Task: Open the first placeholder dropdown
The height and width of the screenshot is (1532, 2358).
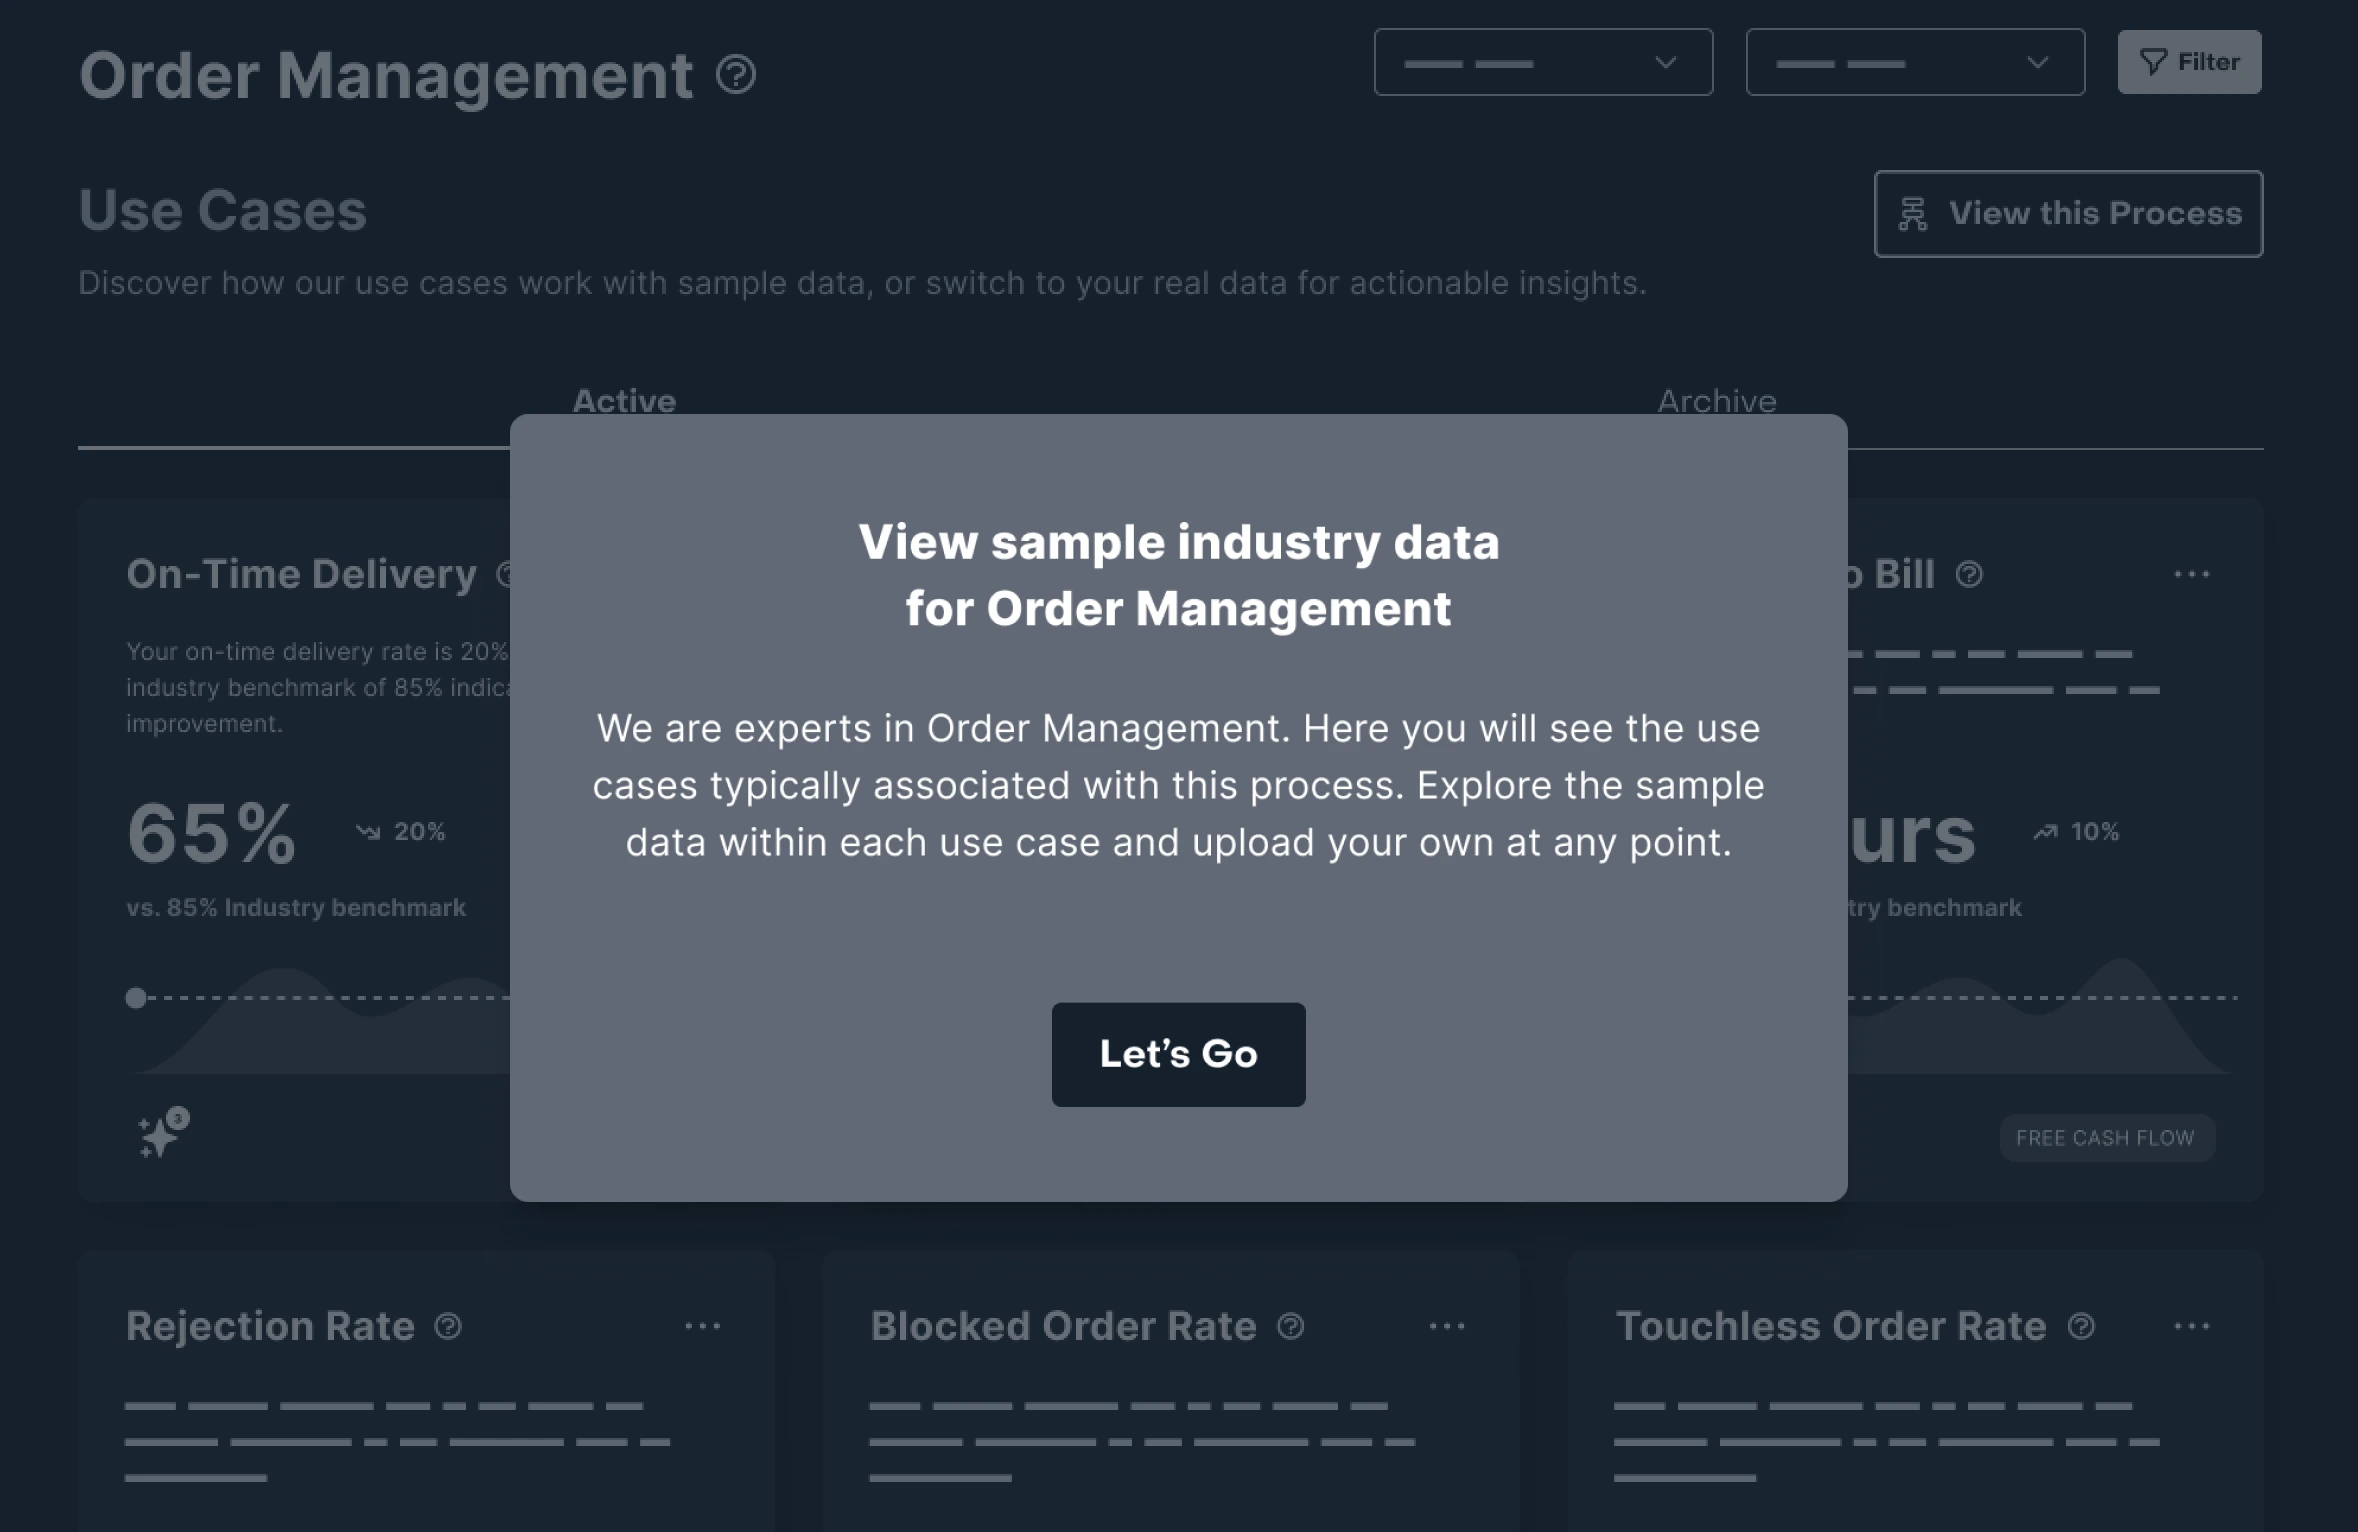Action: (x=1542, y=62)
